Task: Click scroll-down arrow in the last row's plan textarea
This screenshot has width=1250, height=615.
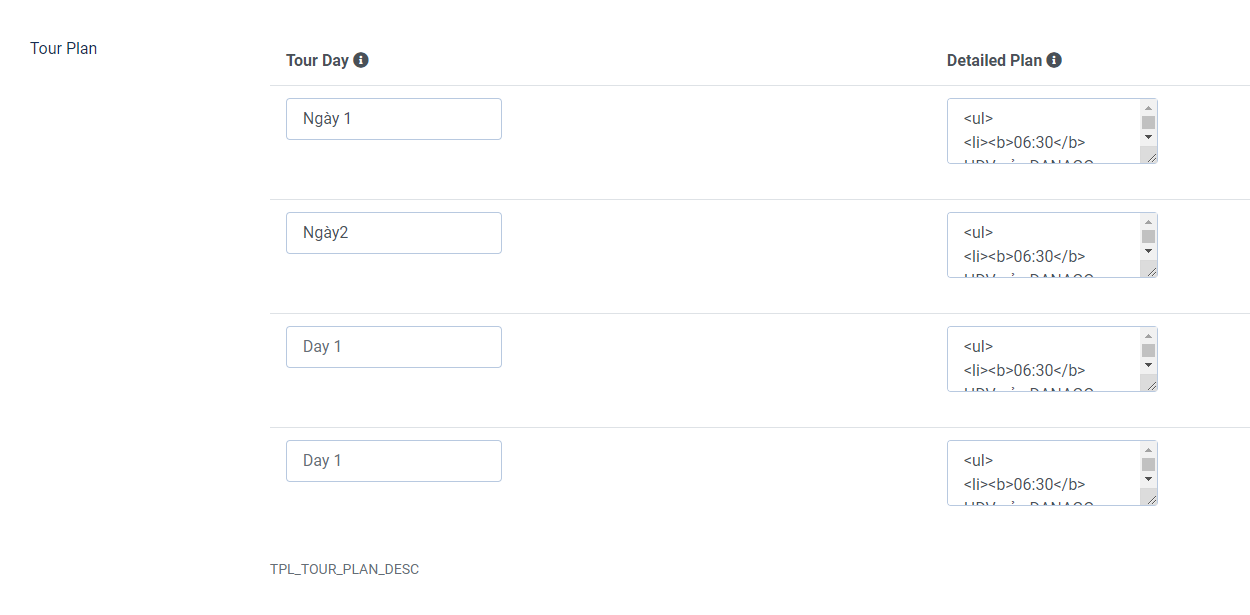Action: (1148, 479)
